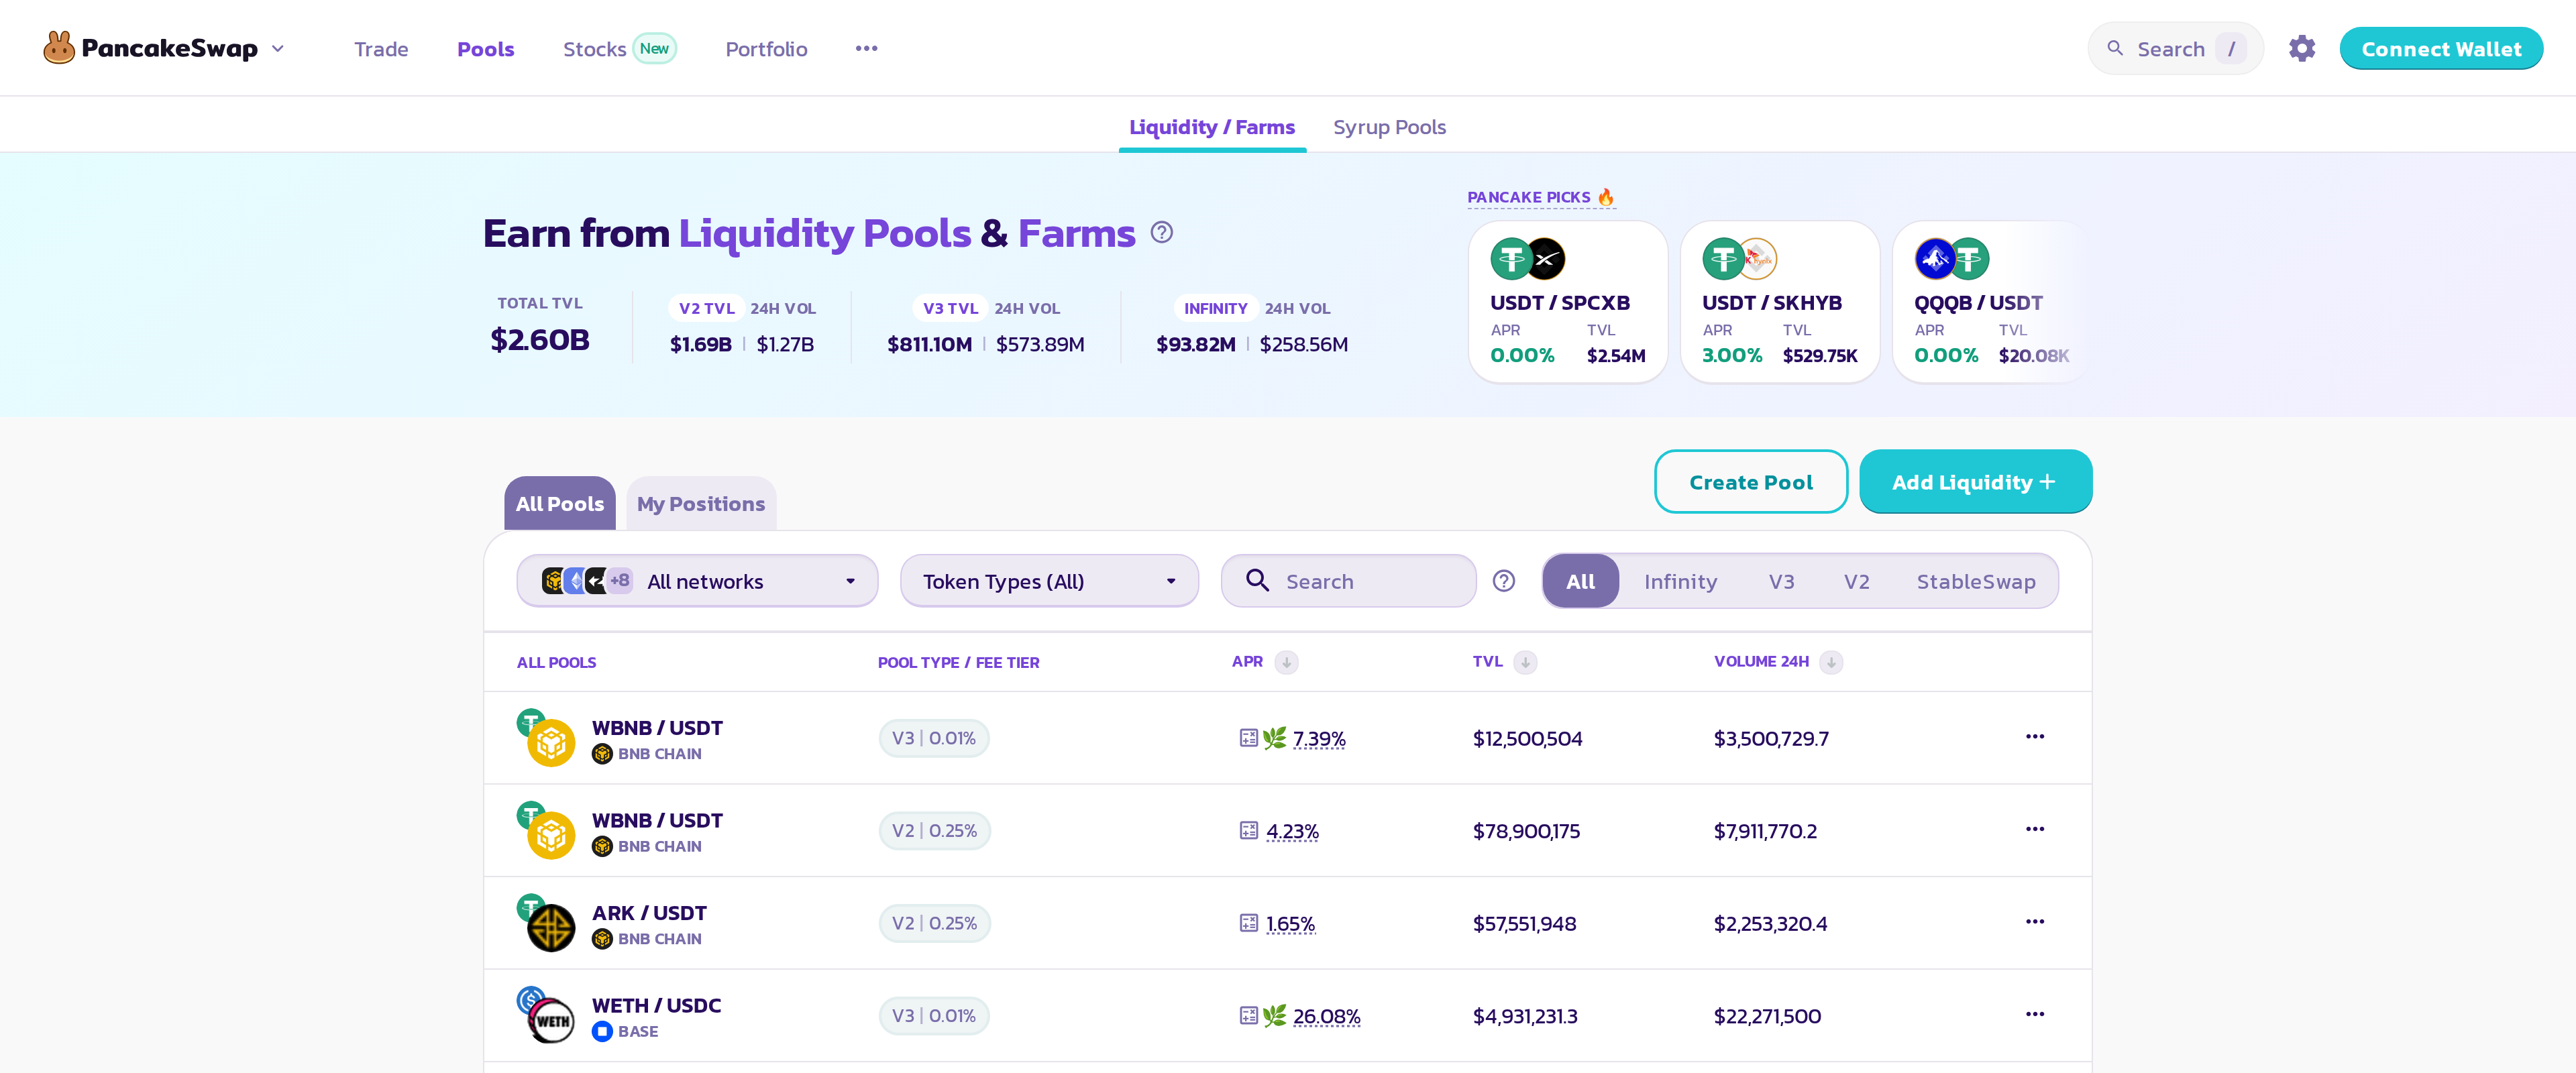Click USDT/SPCXB token icons in Pancake Picks
2576x1073 pixels.
(1527, 259)
